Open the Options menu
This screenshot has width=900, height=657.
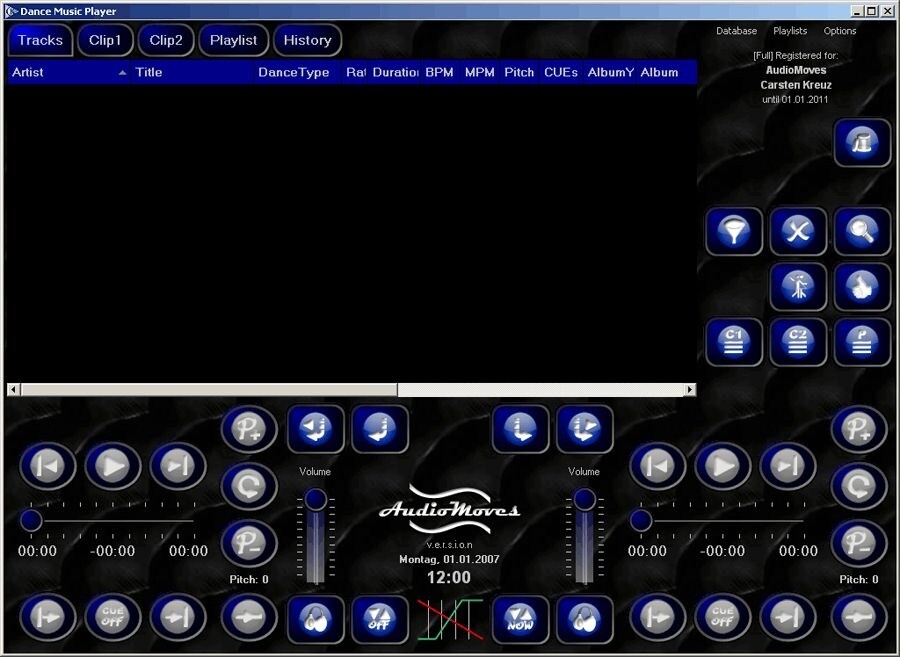click(840, 31)
